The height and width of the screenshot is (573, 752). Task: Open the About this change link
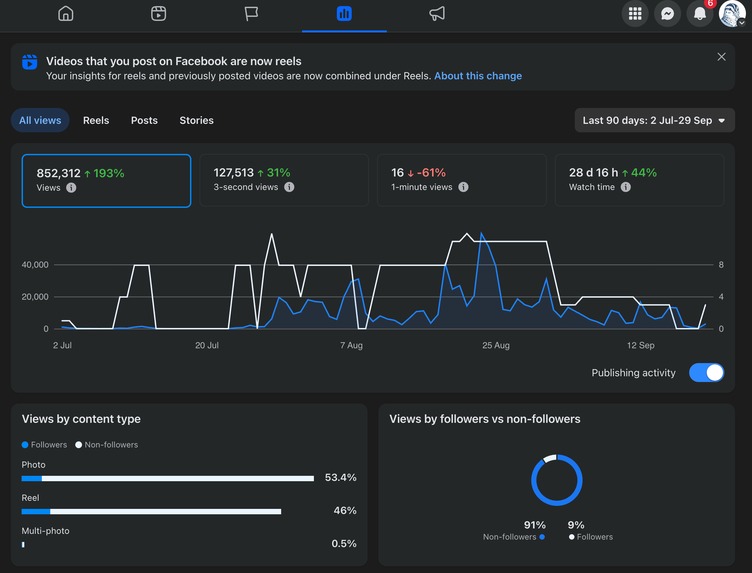point(478,76)
